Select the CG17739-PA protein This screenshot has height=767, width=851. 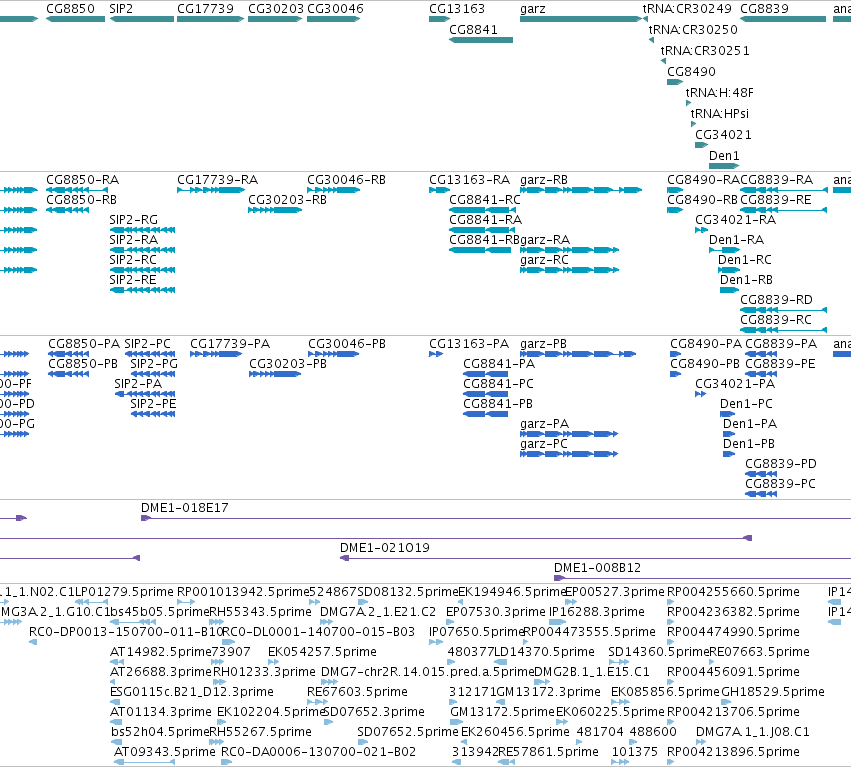tap(216, 354)
